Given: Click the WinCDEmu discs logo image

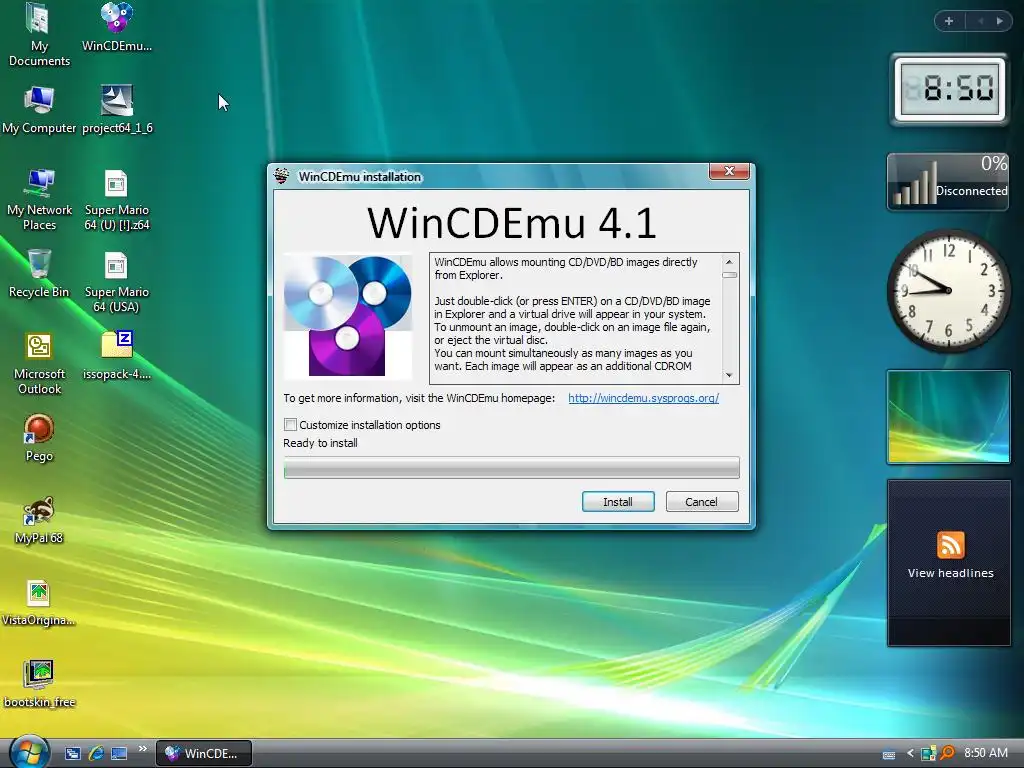Looking at the screenshot, I should click(x=347, y=315).
